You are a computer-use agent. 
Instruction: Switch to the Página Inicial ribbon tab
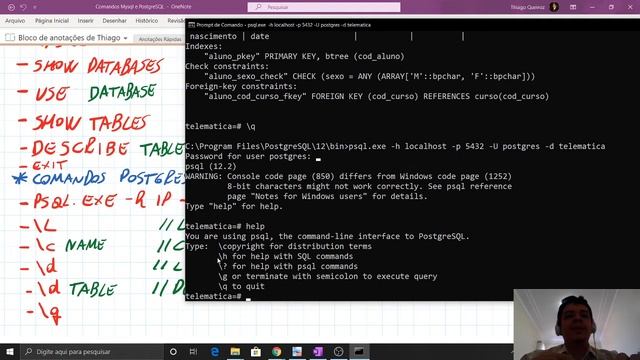click(x=52, y=20)
